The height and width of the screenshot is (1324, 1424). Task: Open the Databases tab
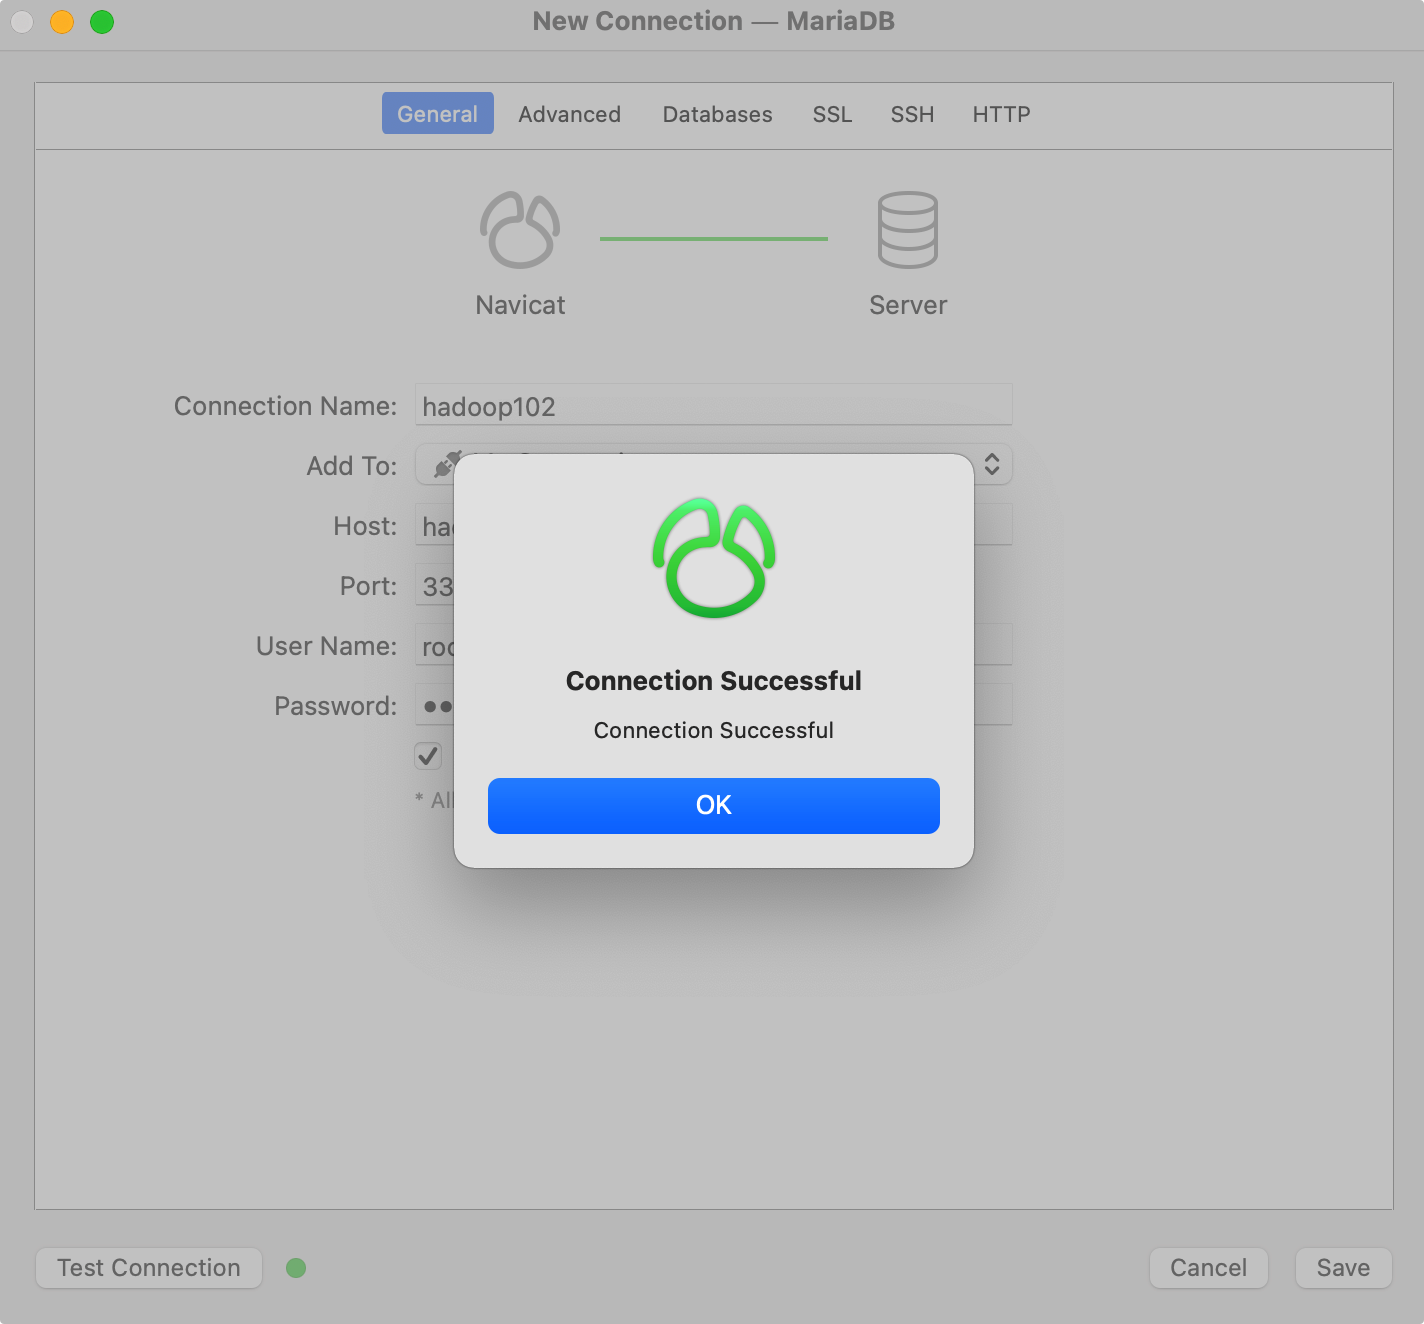[717, 114]
